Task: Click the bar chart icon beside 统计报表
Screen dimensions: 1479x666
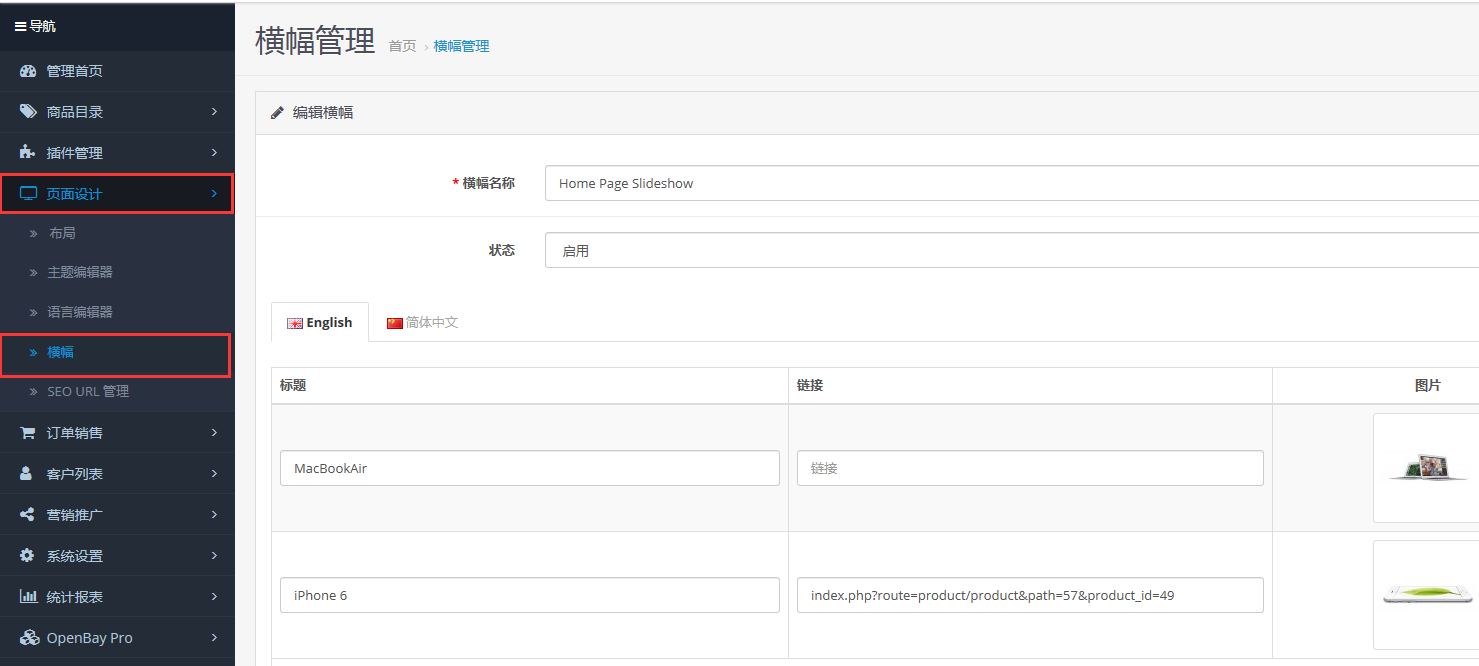Action: (x=28, y=597)
